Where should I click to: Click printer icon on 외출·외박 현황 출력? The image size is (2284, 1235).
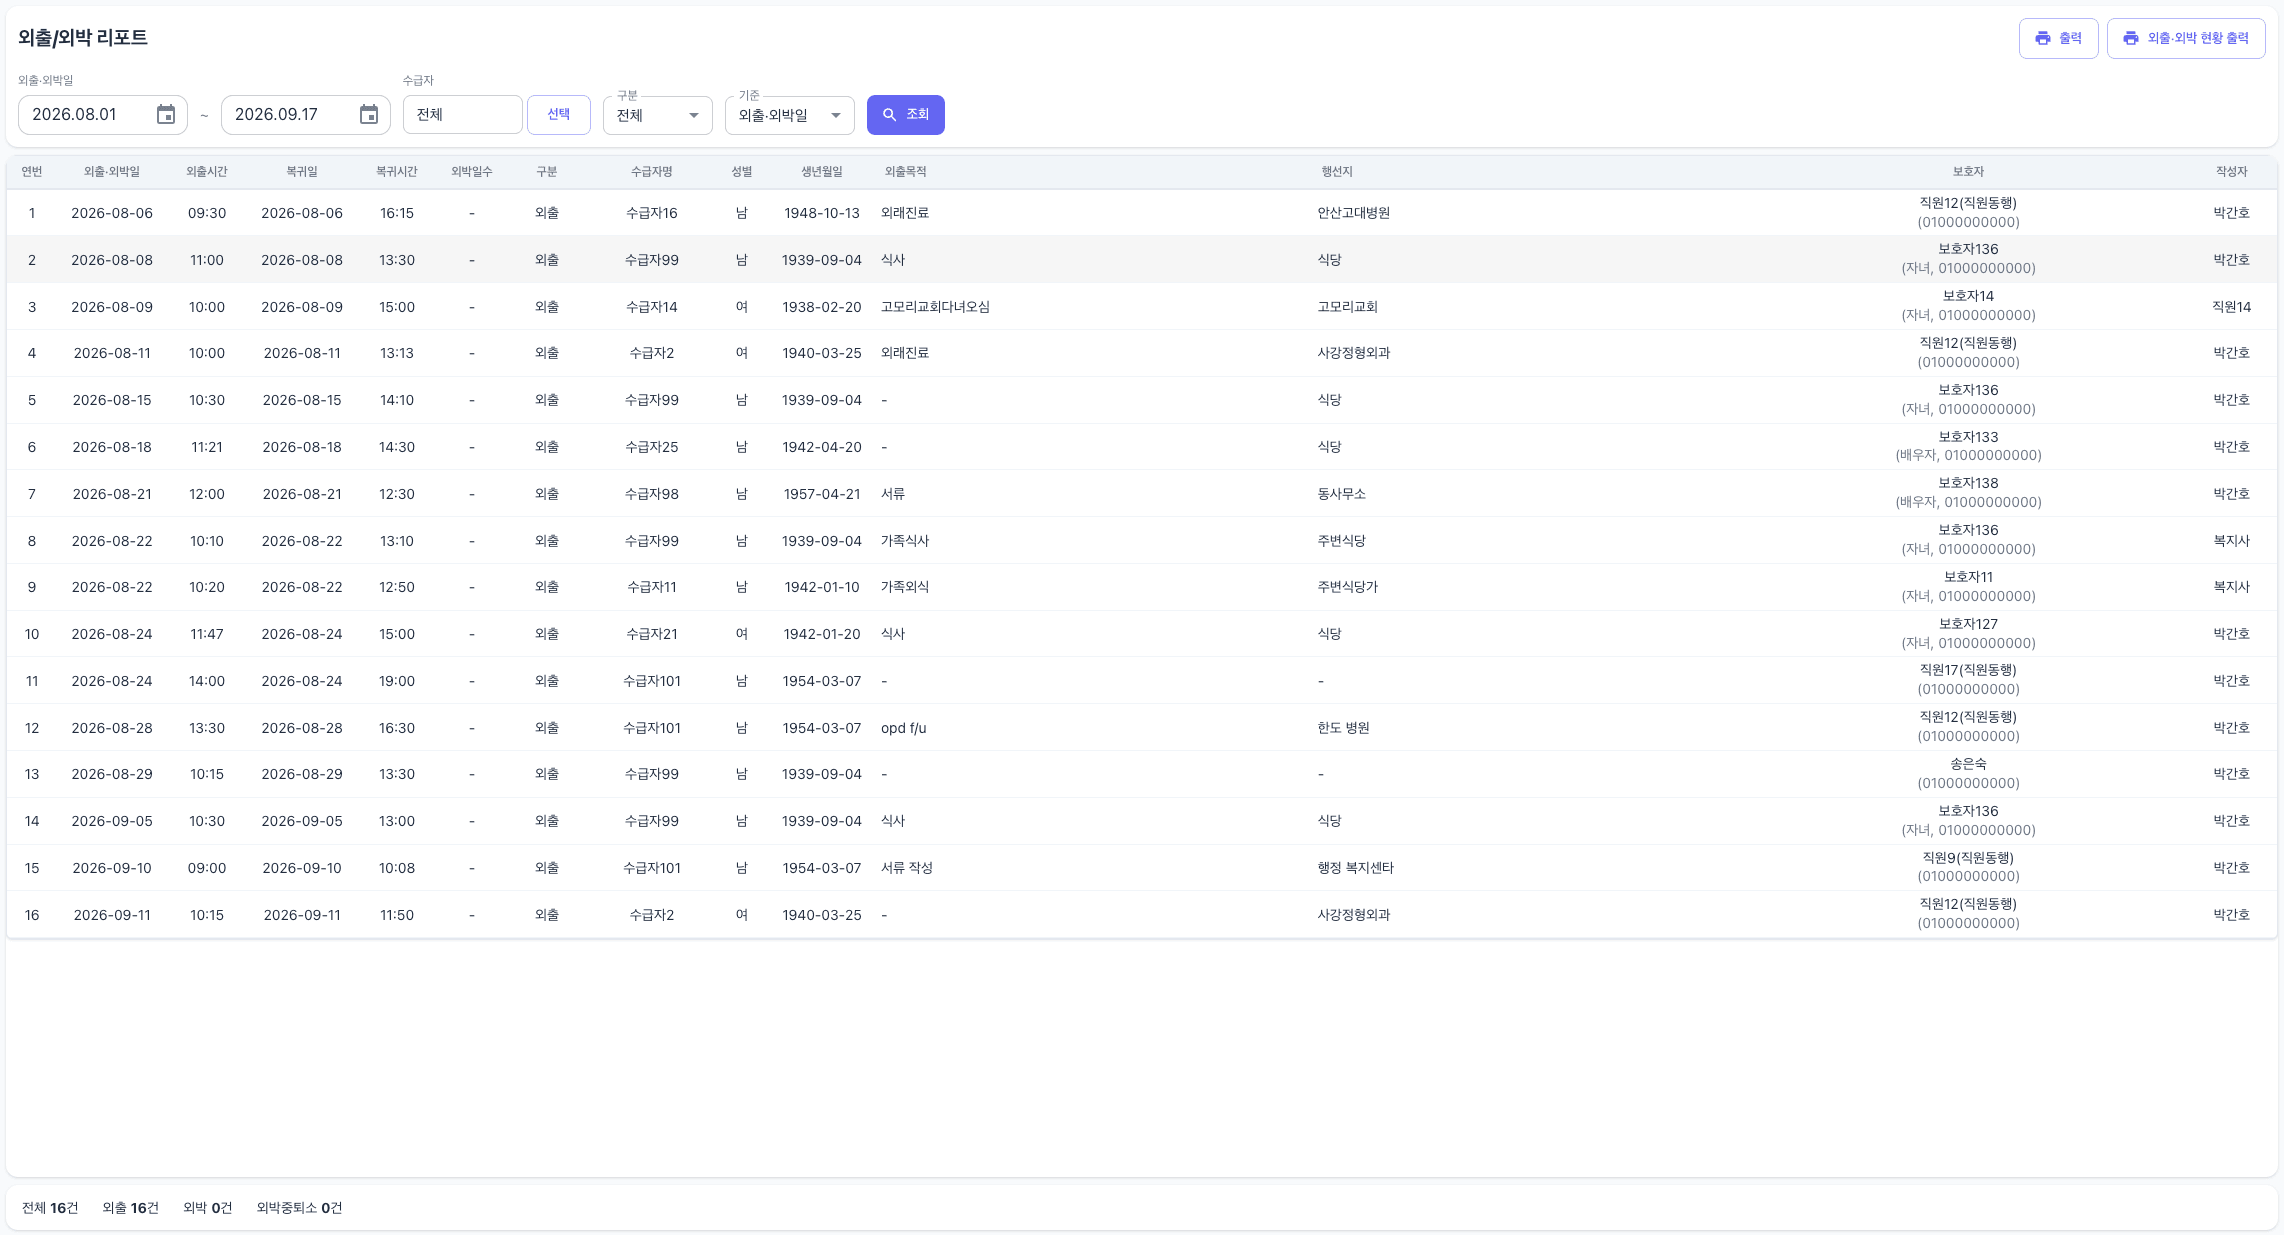[2131, 38]
